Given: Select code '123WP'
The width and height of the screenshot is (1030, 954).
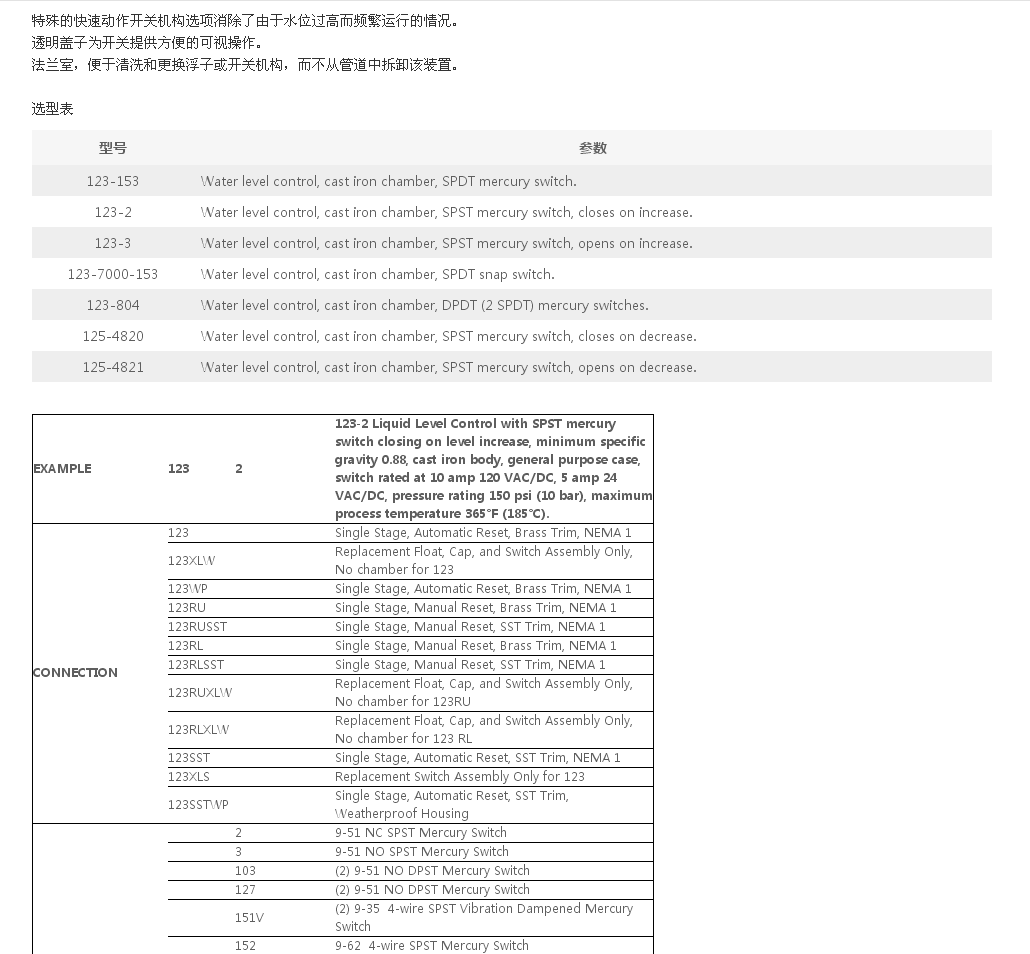Looking at the screenshot, I should click(x=187, y=588).
